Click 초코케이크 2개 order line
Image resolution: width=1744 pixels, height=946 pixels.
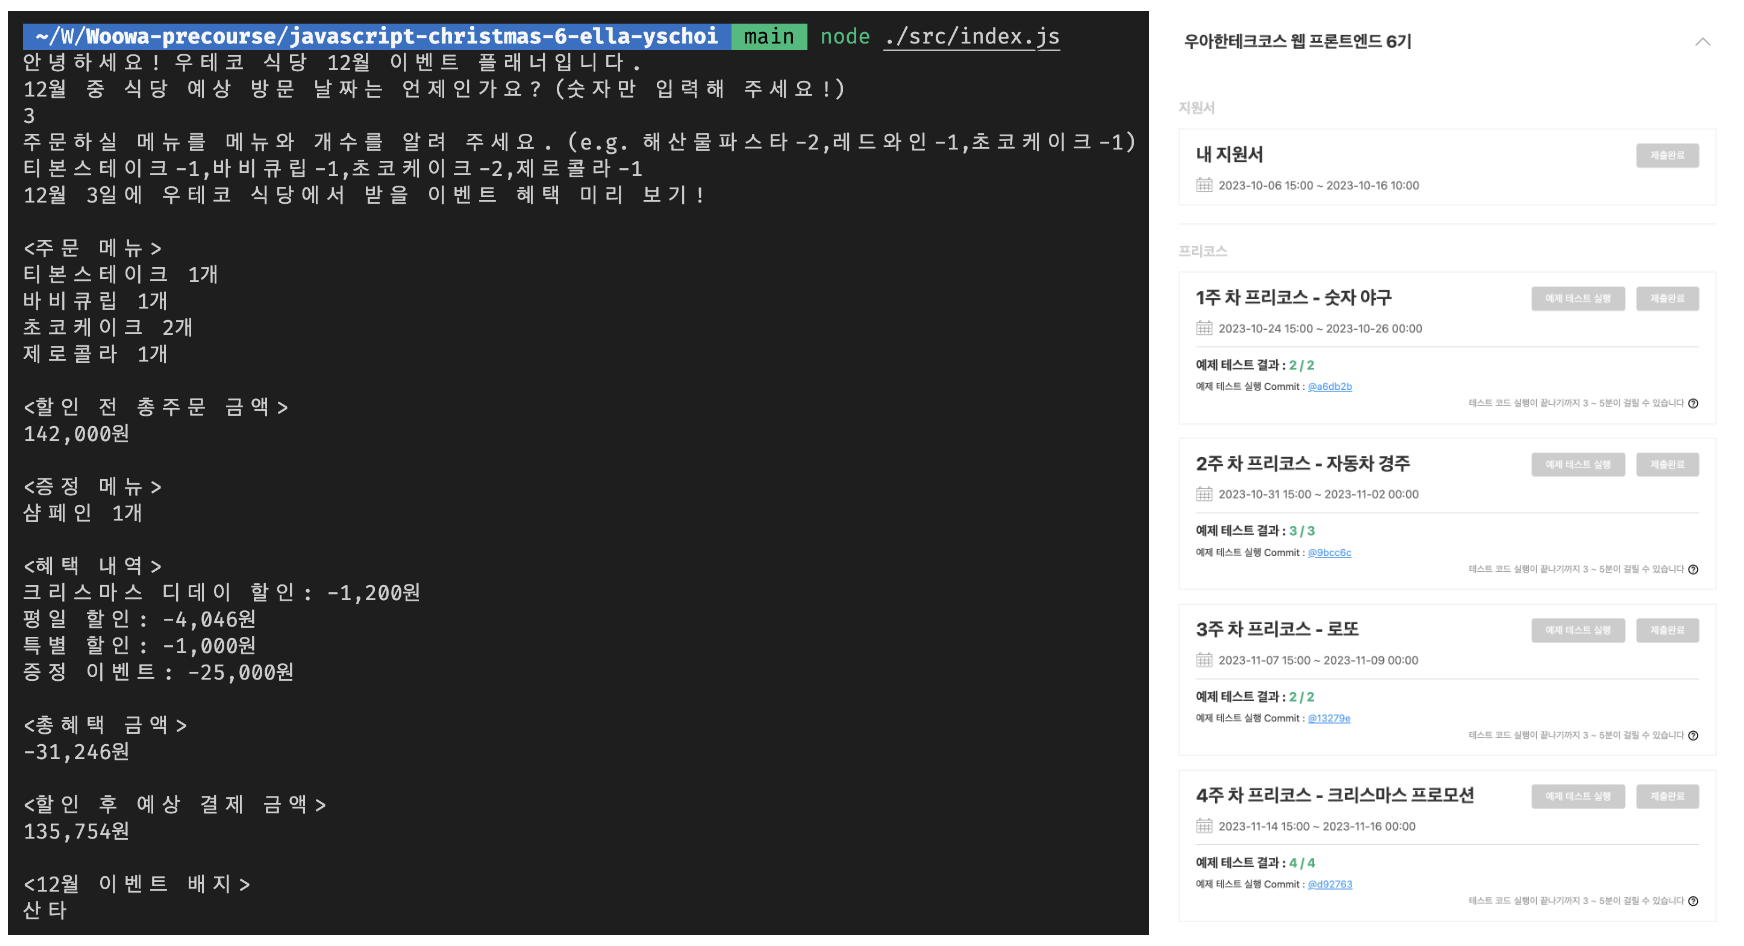(x=107, y=328)
